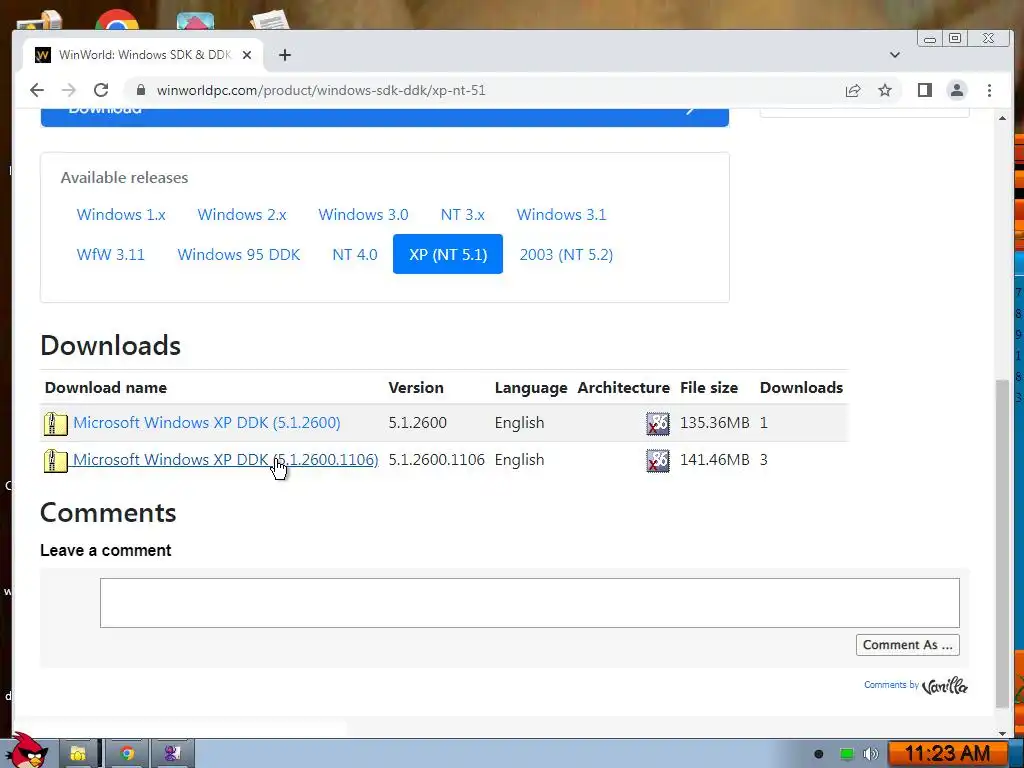The width and height of the screenshot is (1024, 768).
Task: Select Windows 3.1 release
Action: pos(561,215)
